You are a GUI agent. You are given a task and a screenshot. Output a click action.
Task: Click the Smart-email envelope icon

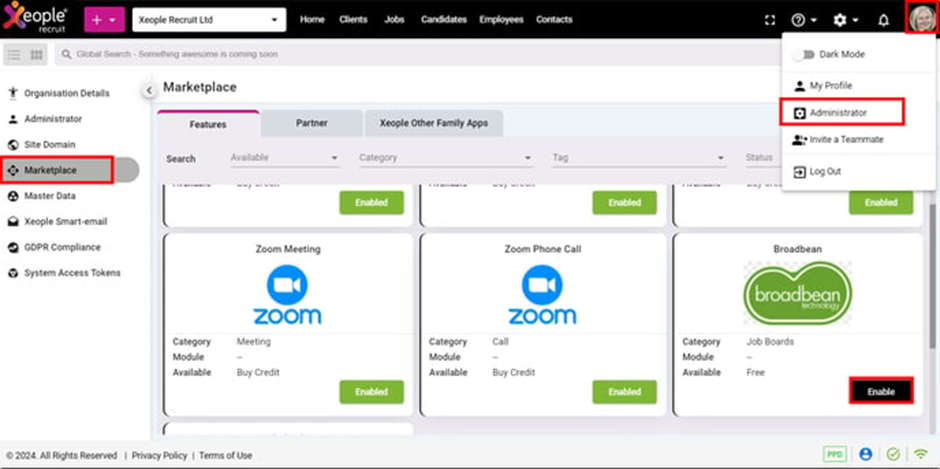pyautogui.click(x=13, y=222)
